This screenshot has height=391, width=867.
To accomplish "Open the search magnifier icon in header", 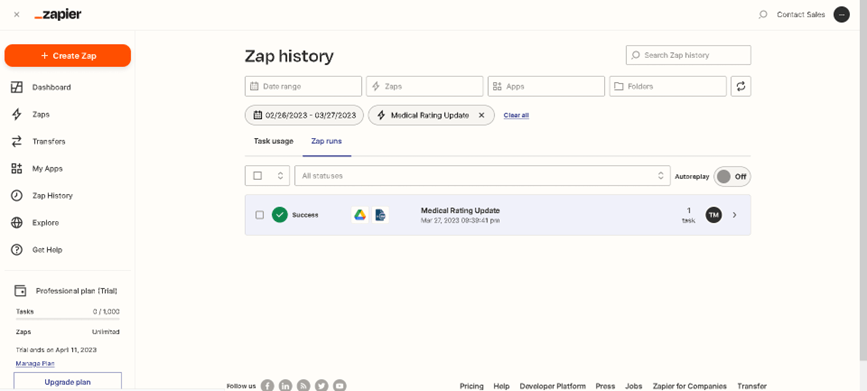I will (x=763, y=15).
